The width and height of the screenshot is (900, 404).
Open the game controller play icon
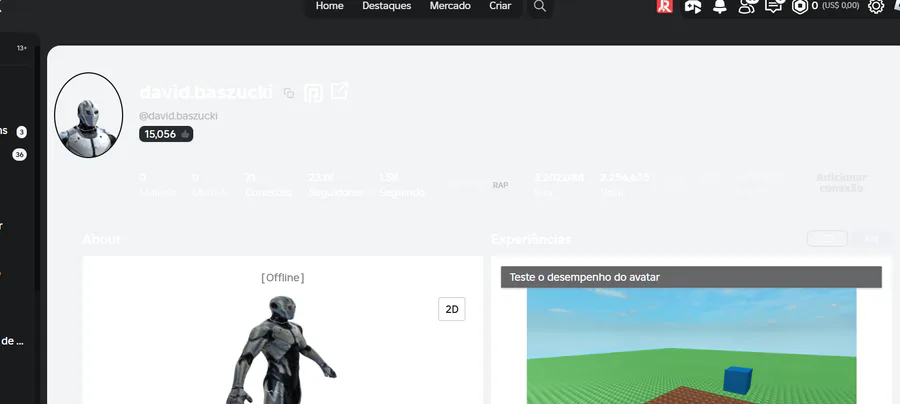(693, 6)
